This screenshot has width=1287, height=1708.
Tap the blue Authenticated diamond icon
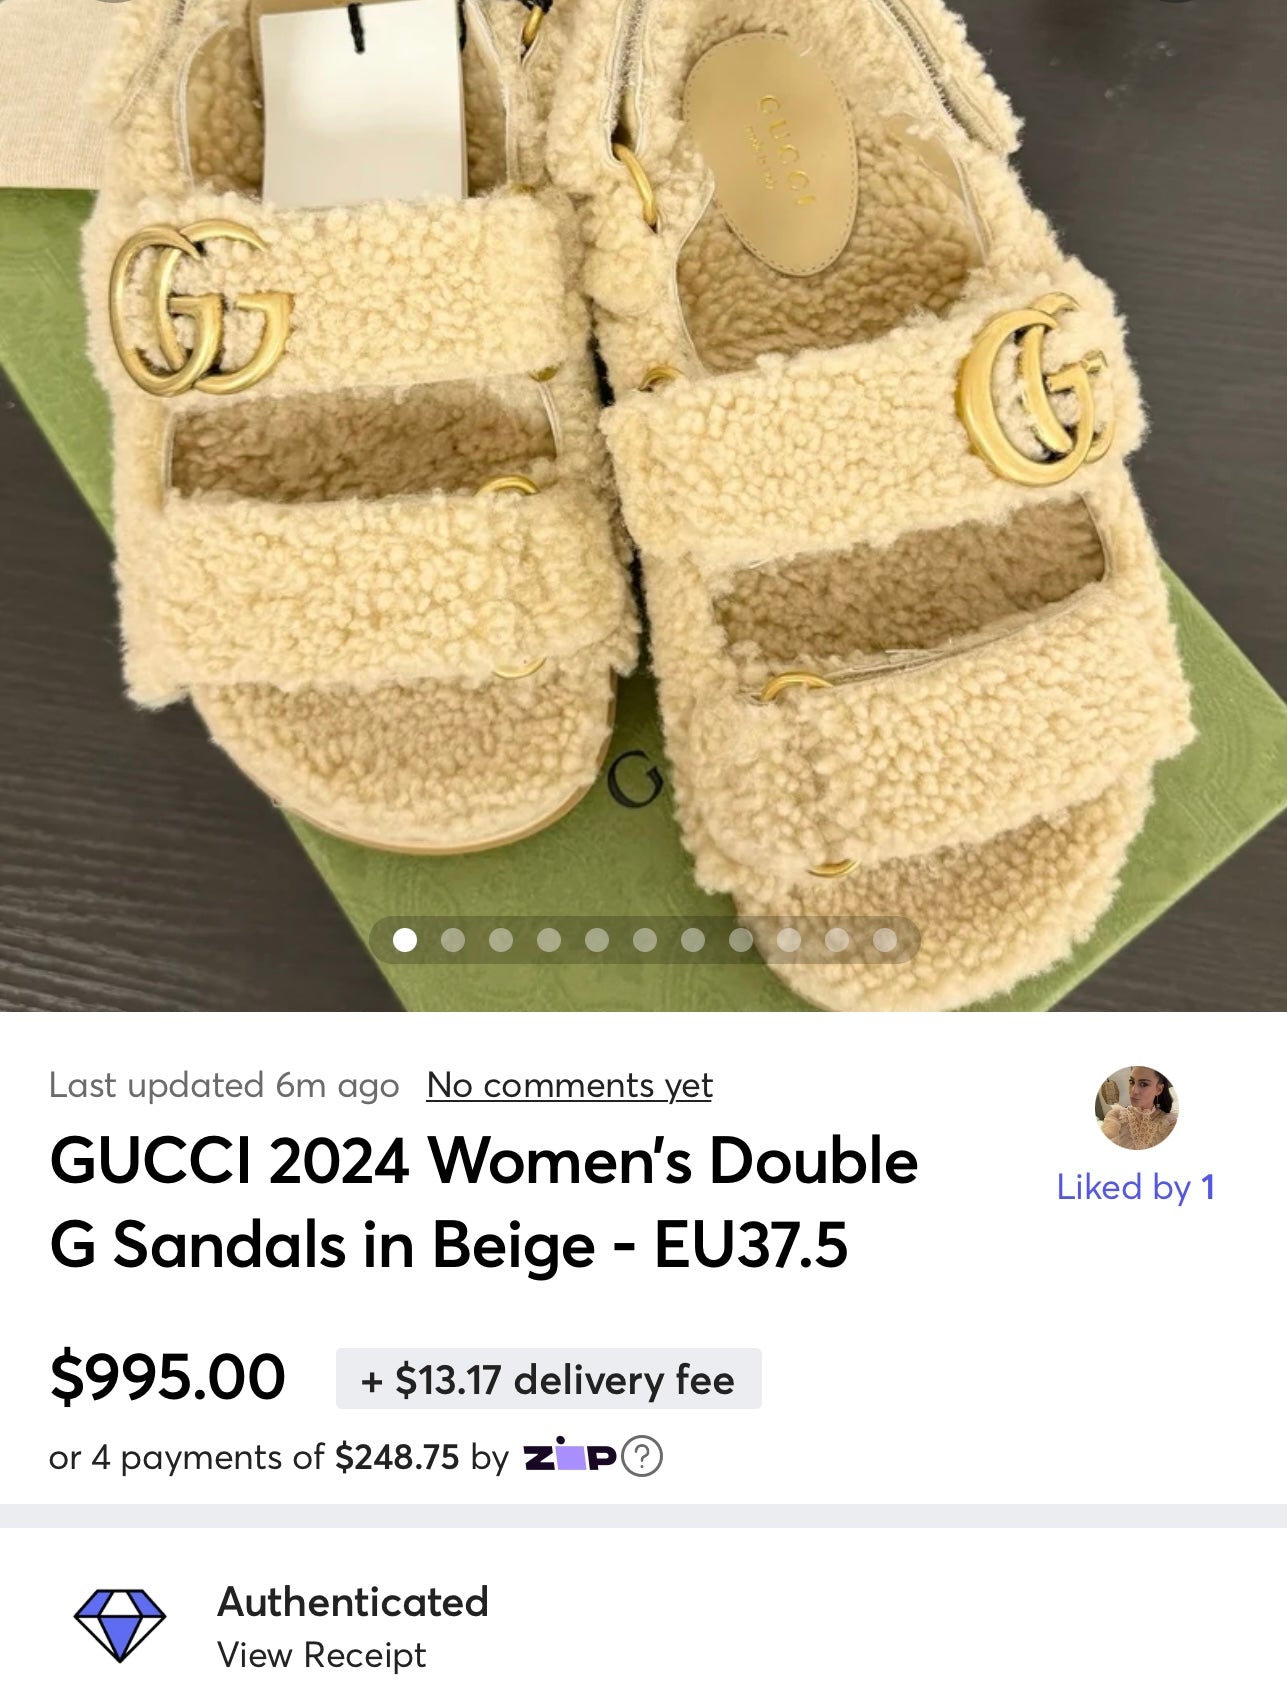[x=120, y=1625]
